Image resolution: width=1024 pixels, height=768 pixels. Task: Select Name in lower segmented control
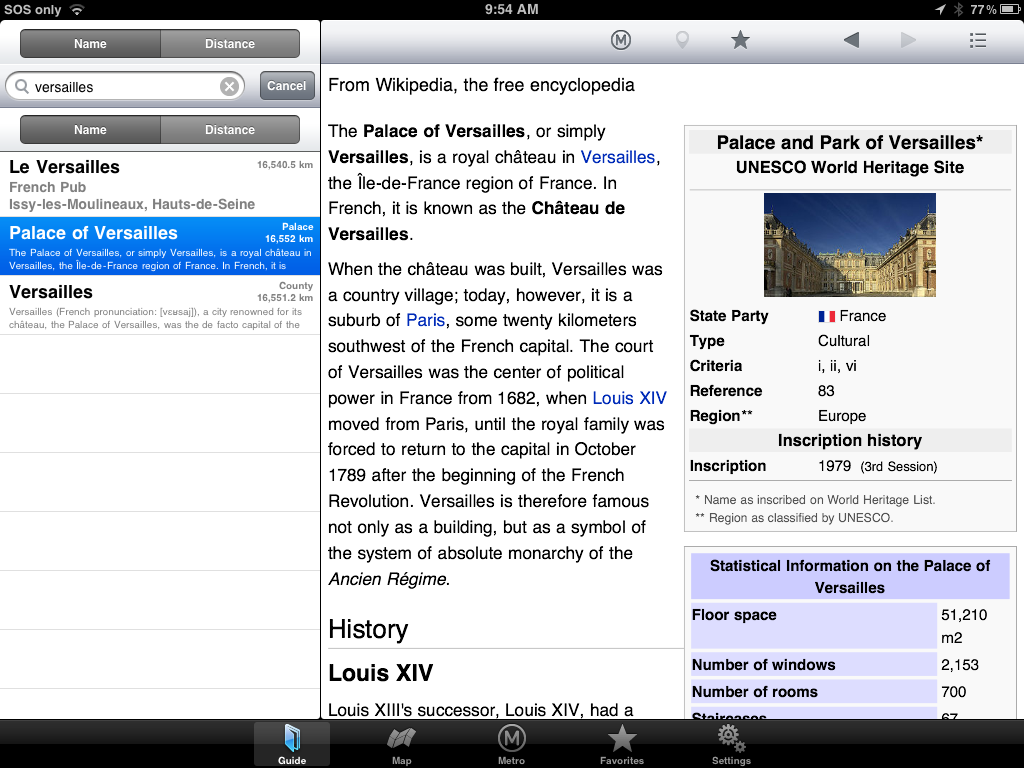(90, 129)
